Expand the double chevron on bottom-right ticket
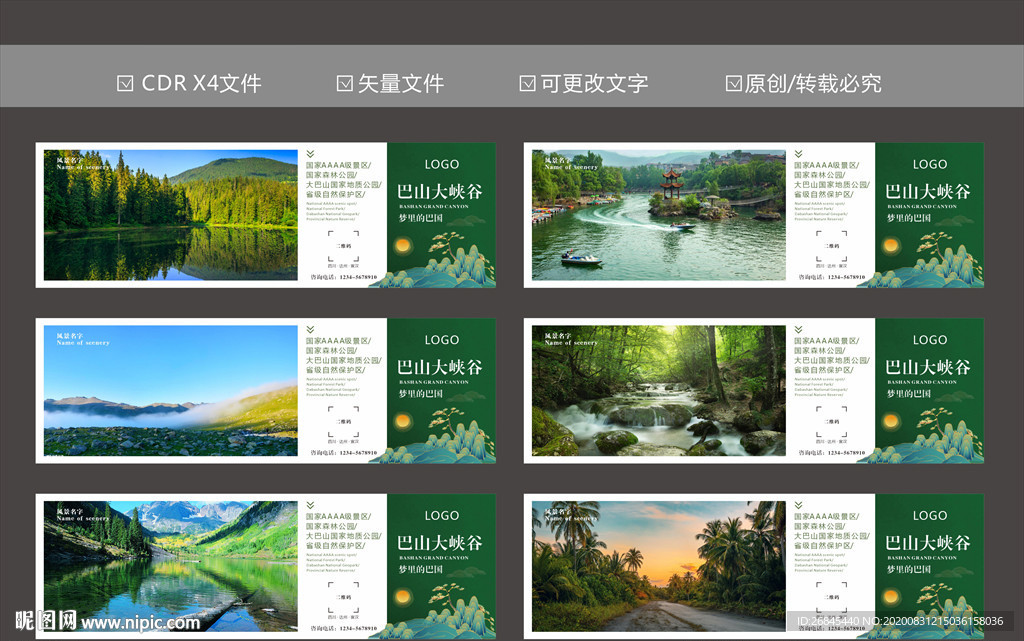Screen dimensions: 1024x641 click(799, 504)
